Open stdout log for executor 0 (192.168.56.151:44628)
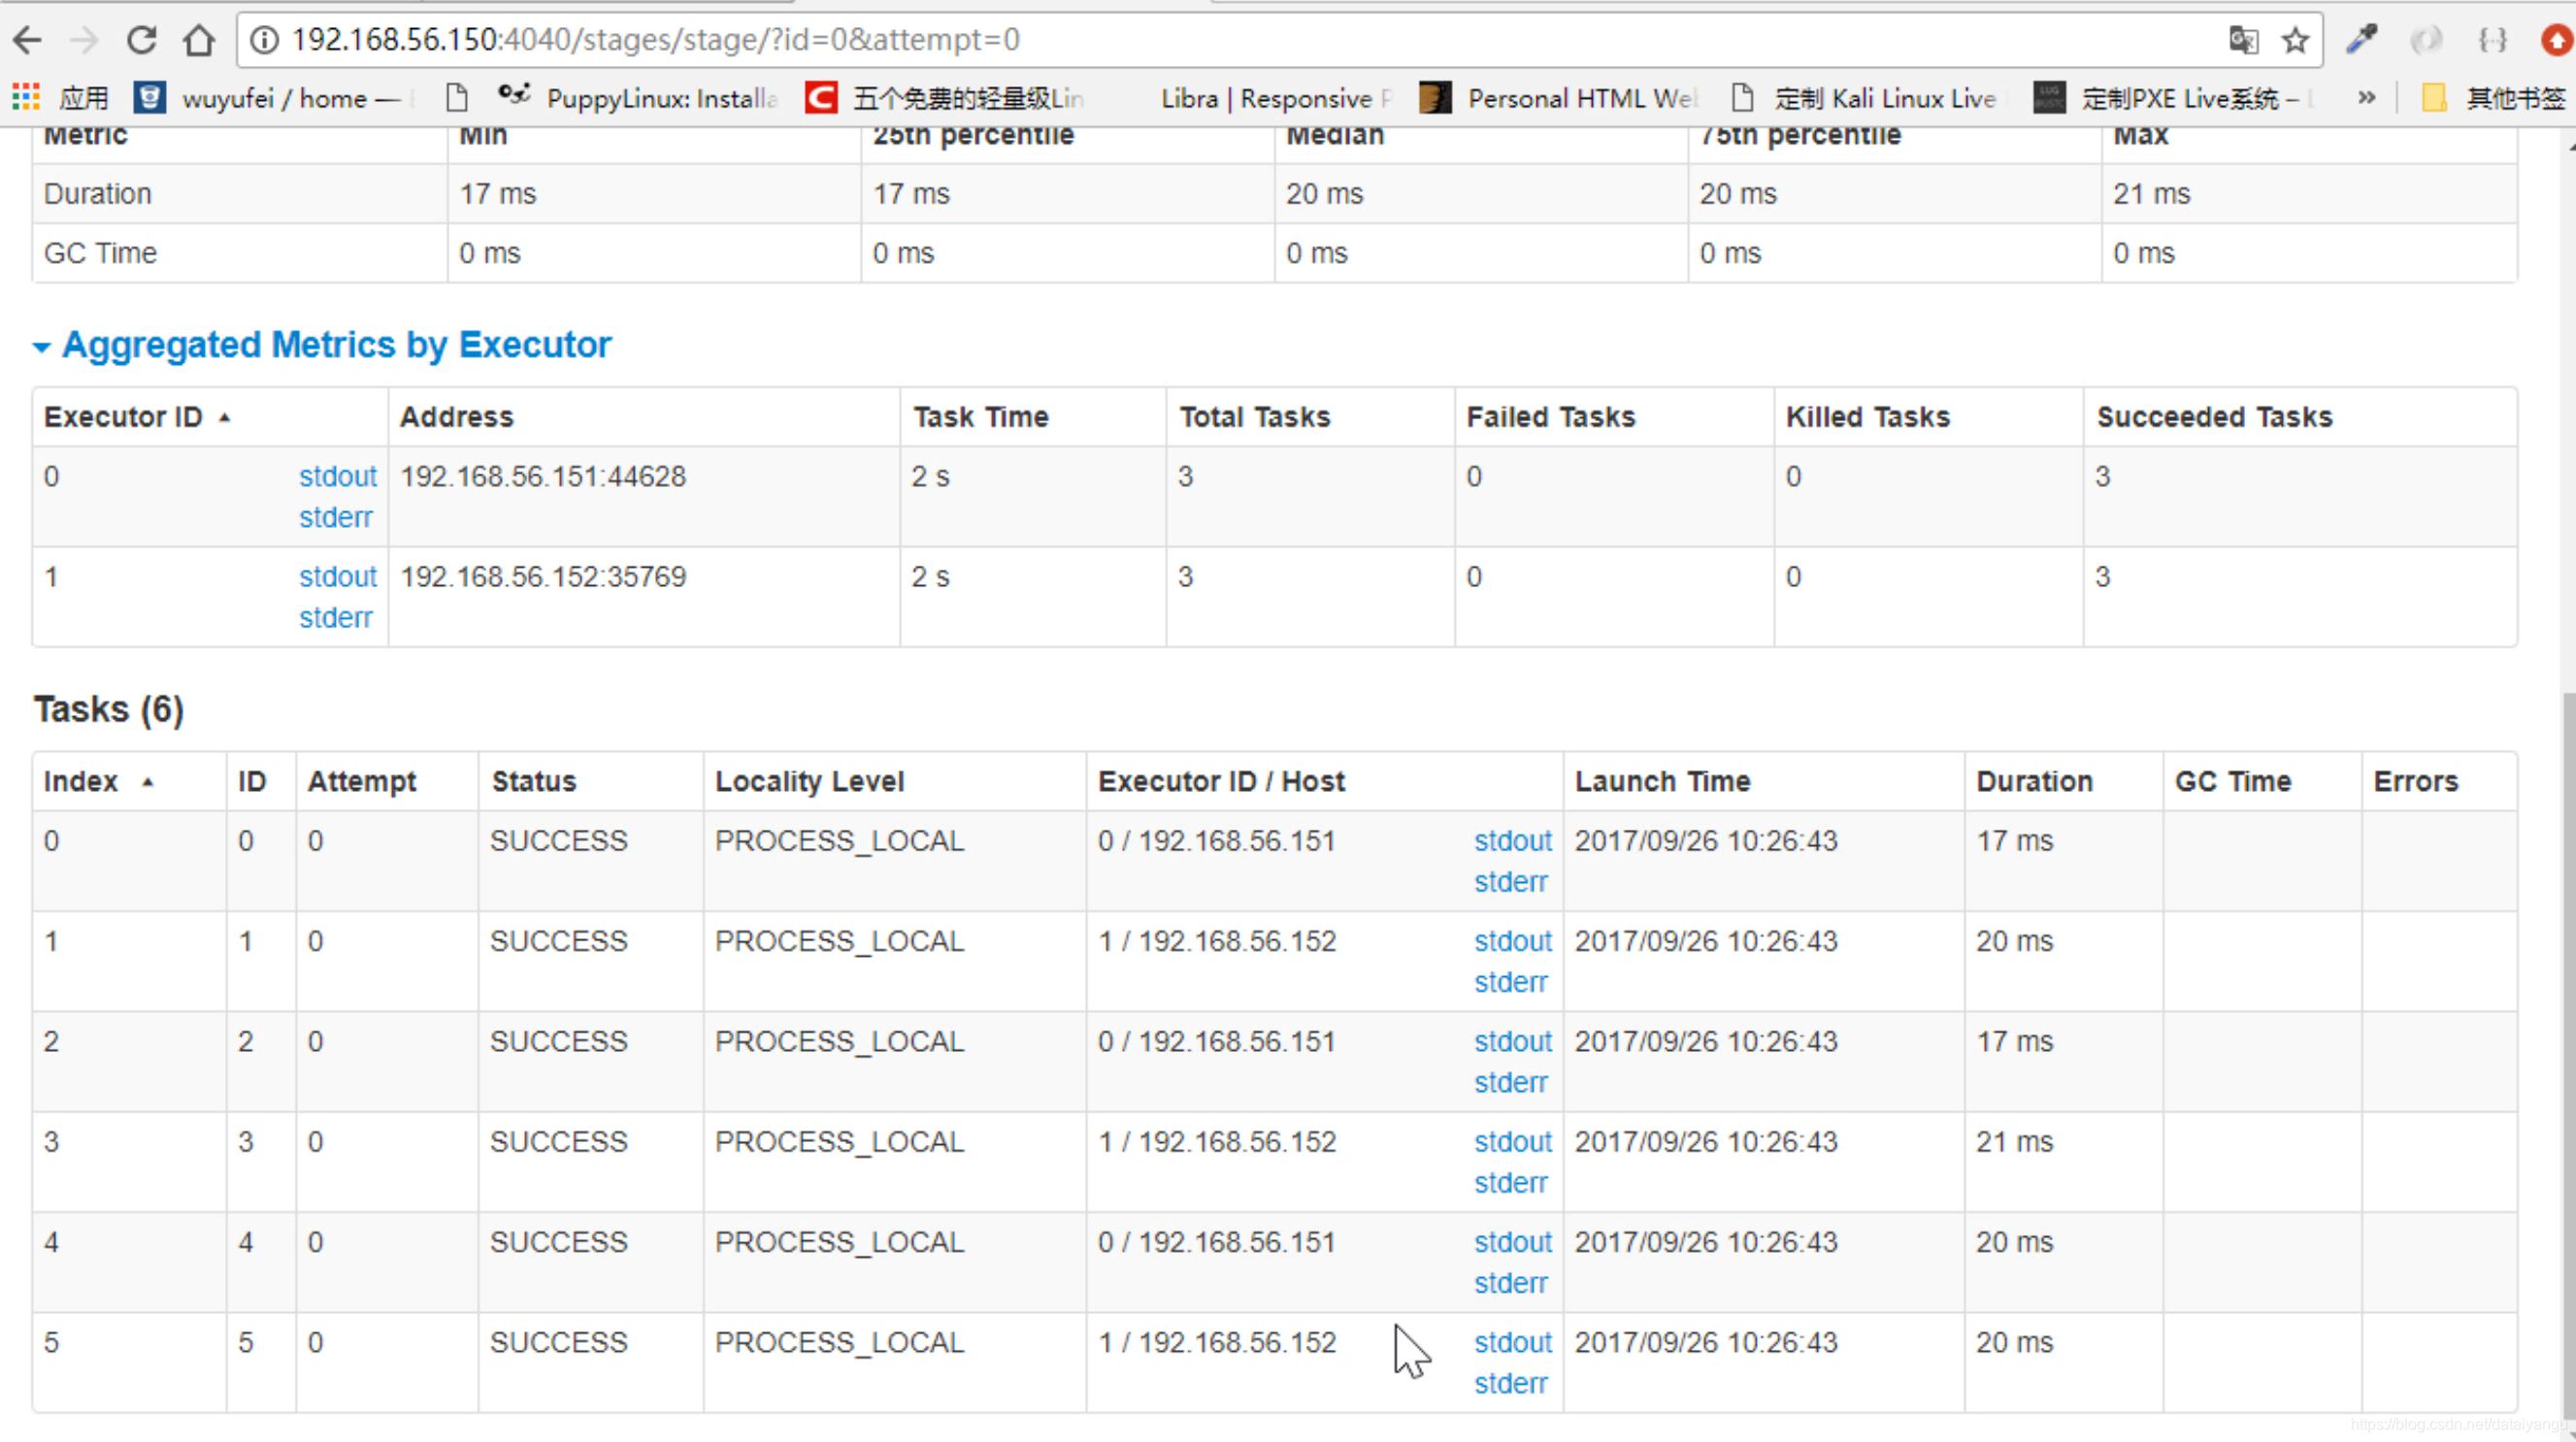The height and width of the screenshot is (1442, 2576). coord(338,476)
